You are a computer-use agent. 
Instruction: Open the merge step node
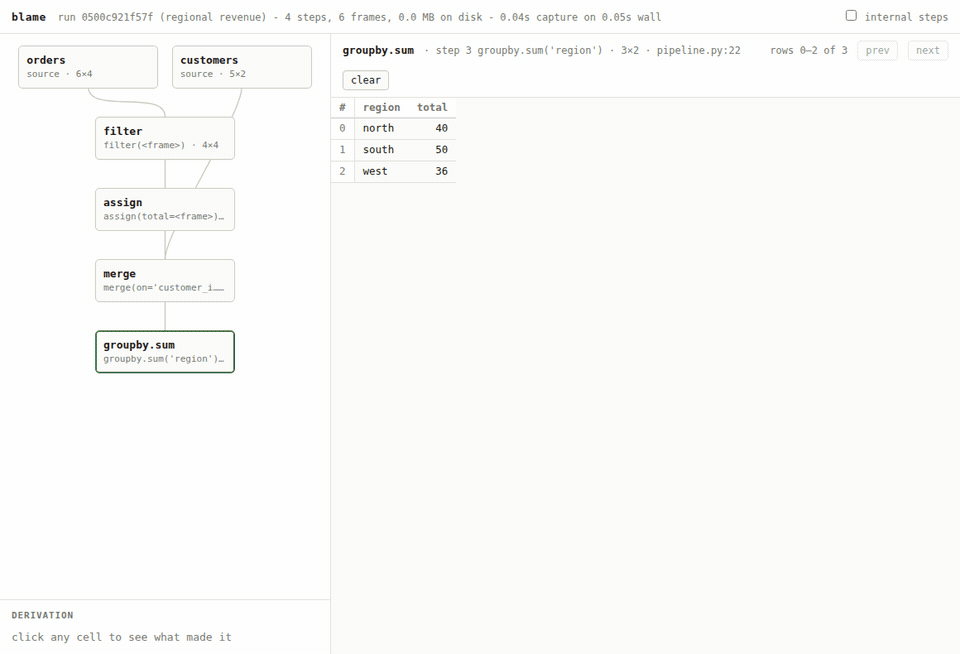click(165, 280)
